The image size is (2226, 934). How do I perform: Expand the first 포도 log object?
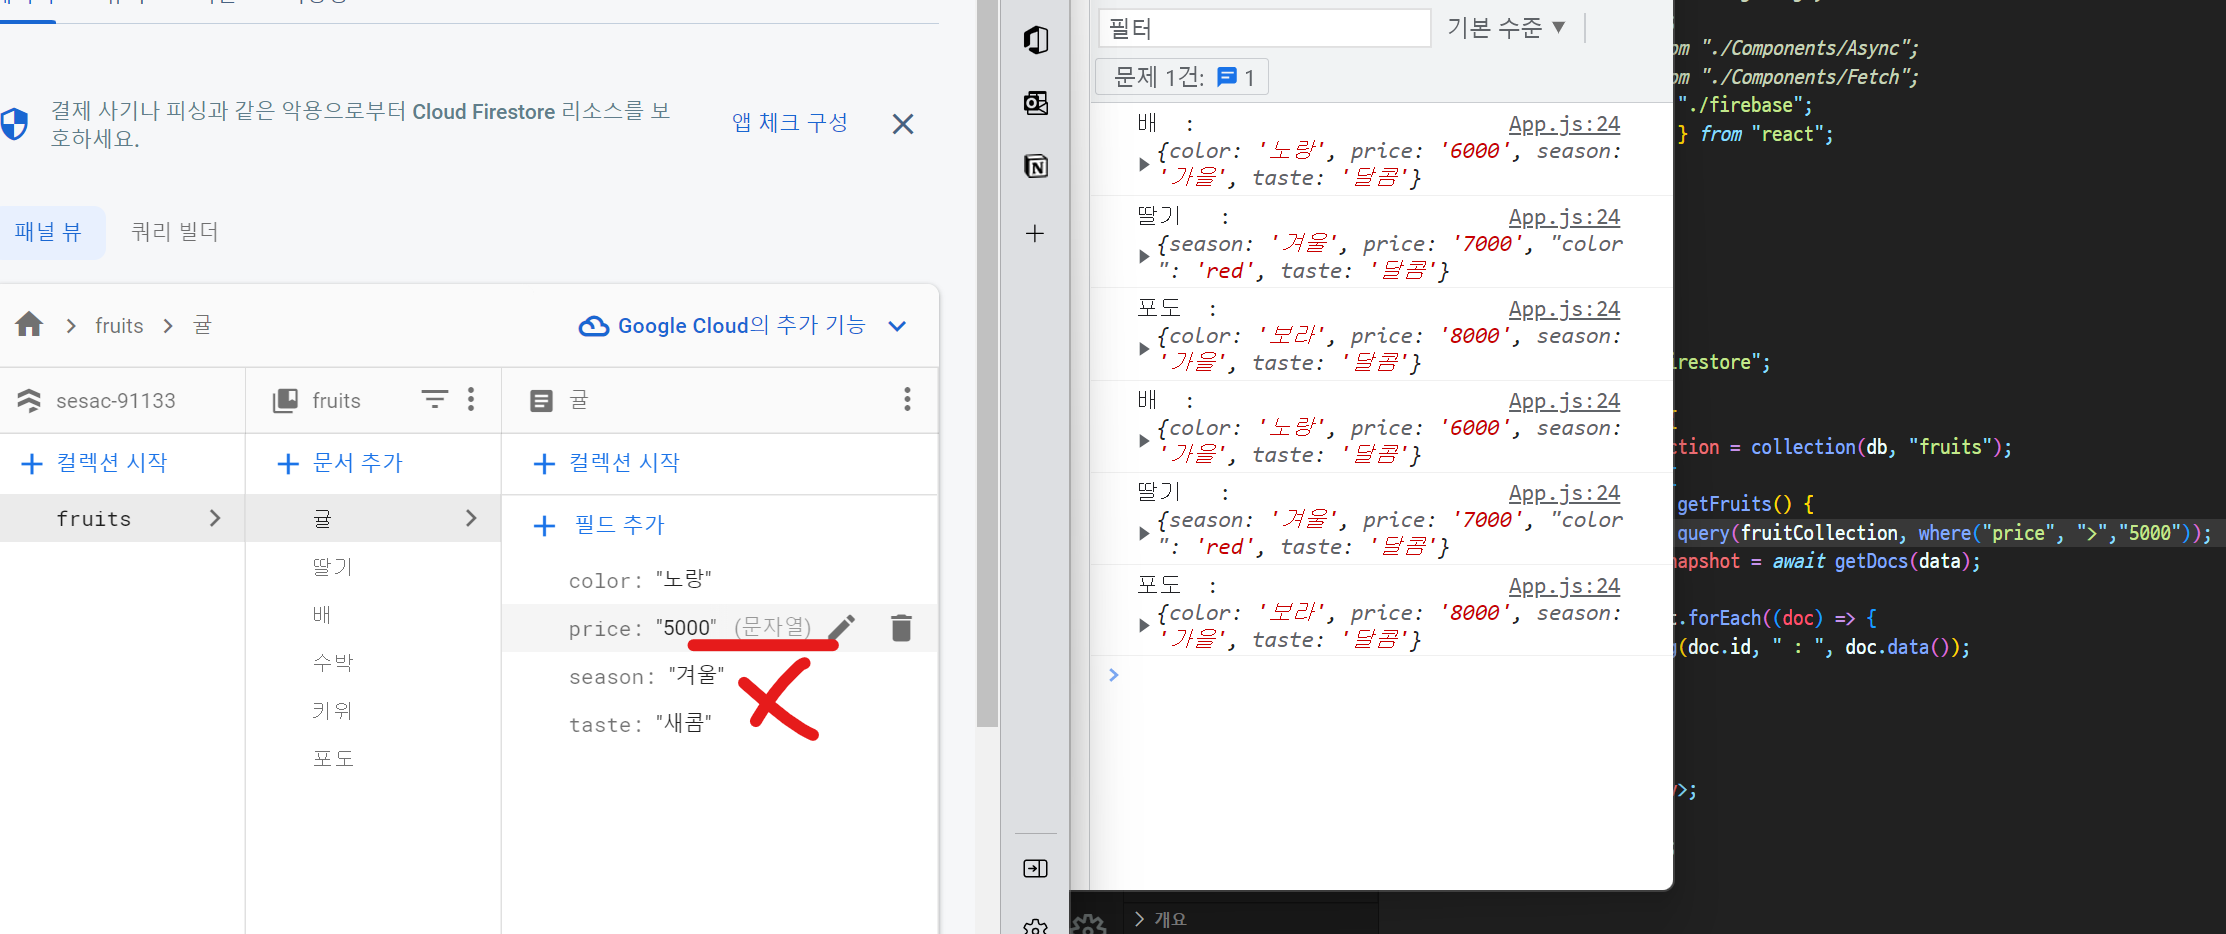(x=1143, y=349)
